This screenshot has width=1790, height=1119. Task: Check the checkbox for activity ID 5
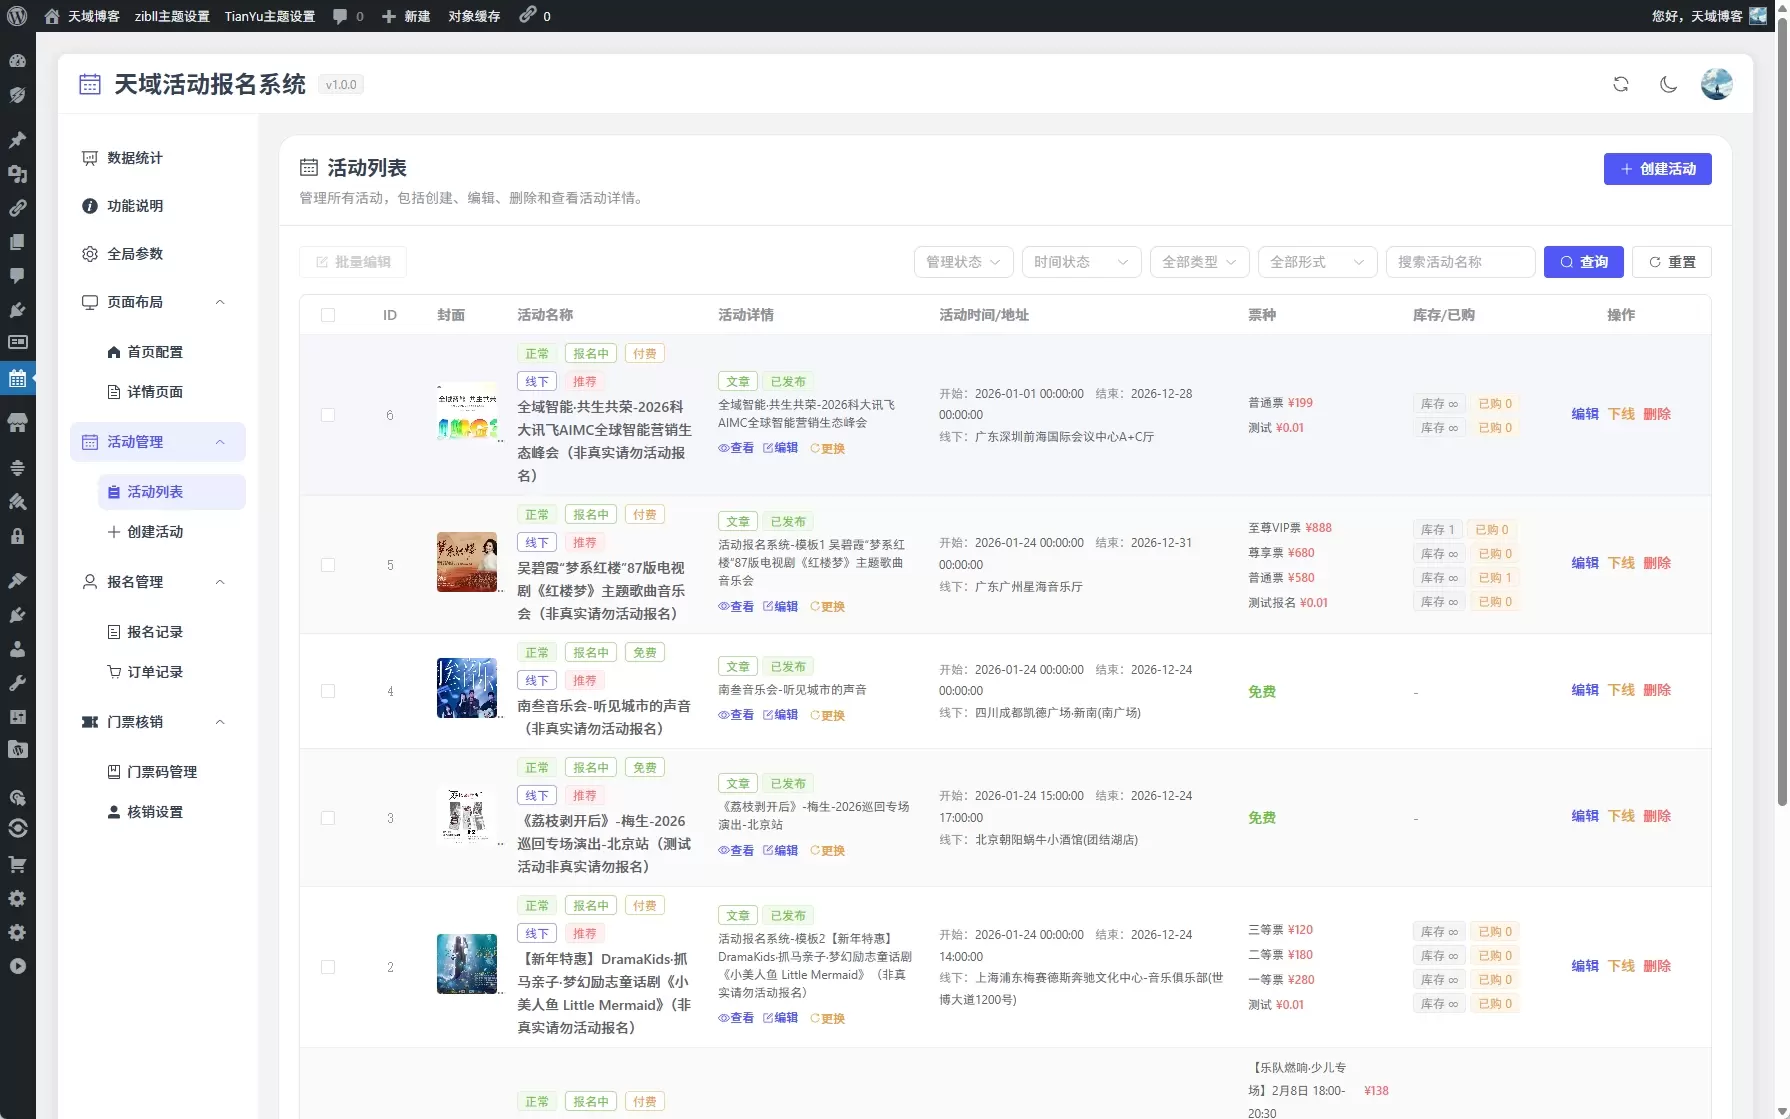coord(328,565)
